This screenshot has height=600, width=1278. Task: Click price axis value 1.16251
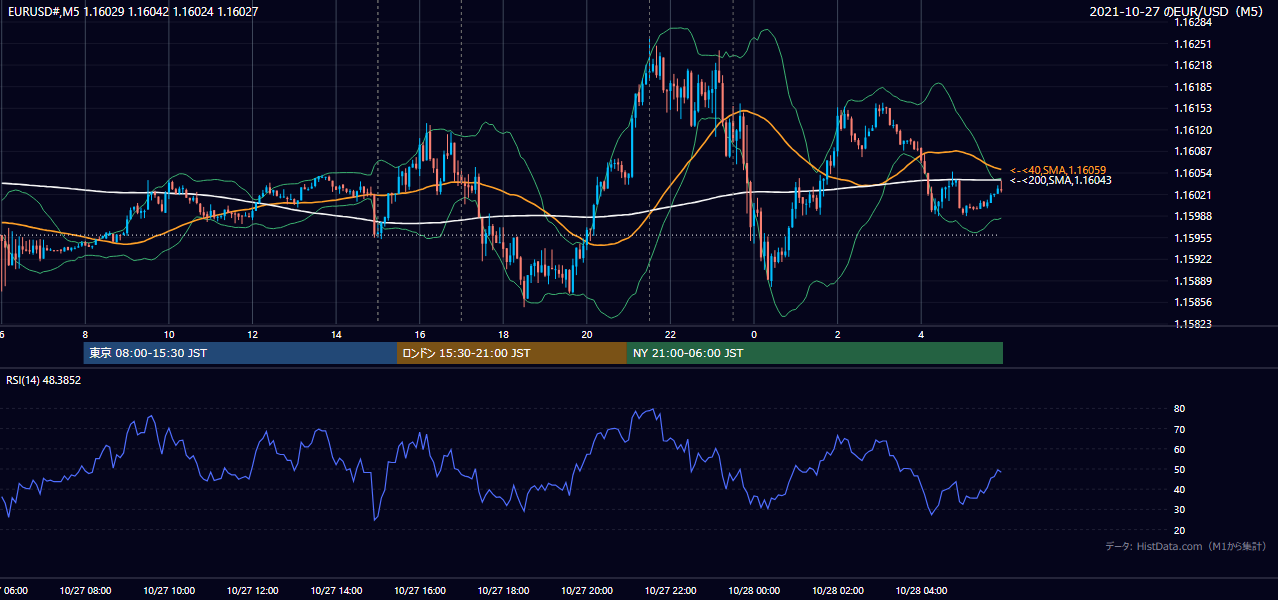[x=1193, y=44]
